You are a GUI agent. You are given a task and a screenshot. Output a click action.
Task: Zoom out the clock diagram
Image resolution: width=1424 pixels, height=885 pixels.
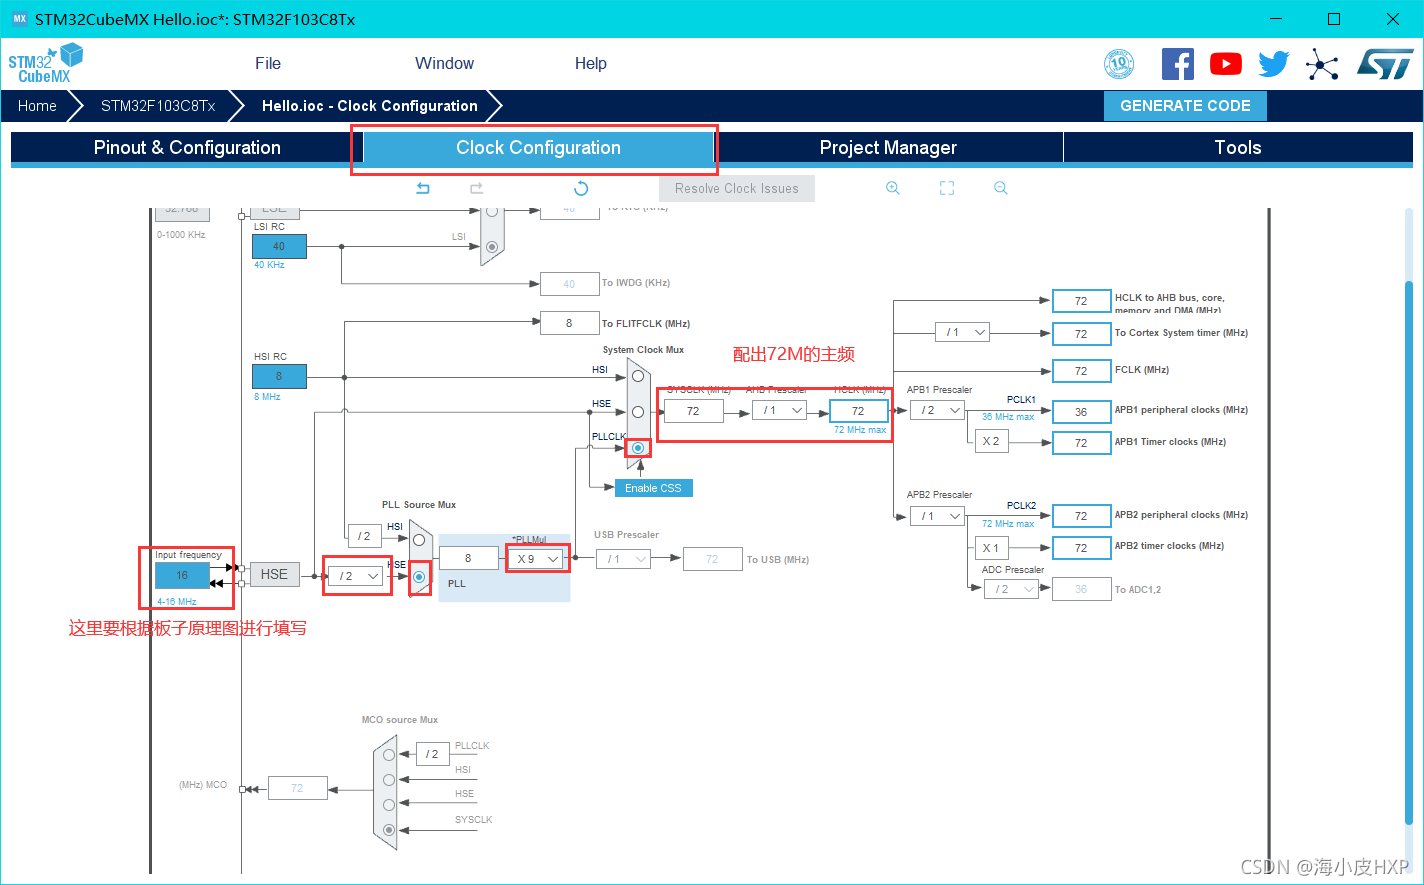pyautogui.click(x=1000, y=188)
